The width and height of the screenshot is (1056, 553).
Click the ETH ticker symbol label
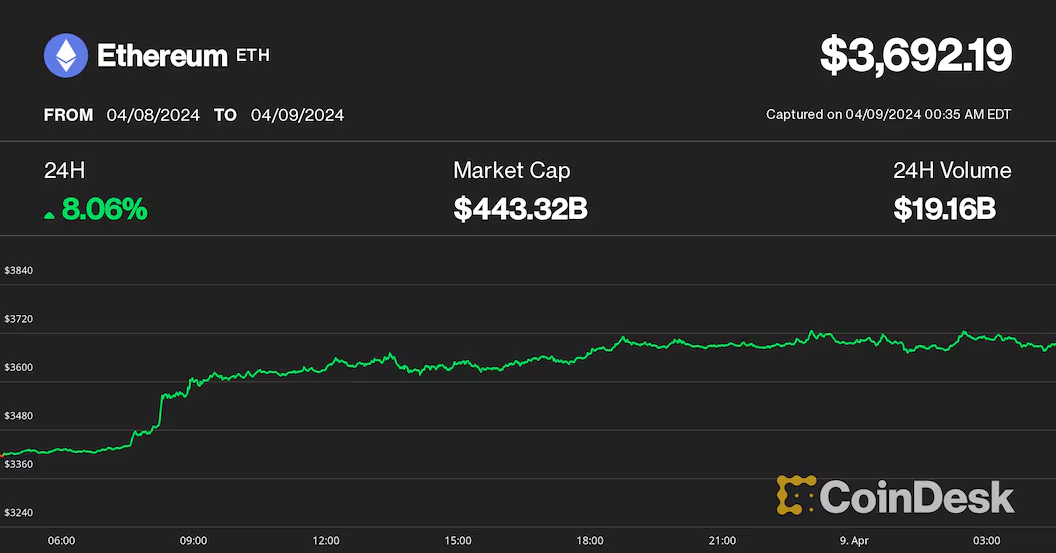(x=252, y=55)
